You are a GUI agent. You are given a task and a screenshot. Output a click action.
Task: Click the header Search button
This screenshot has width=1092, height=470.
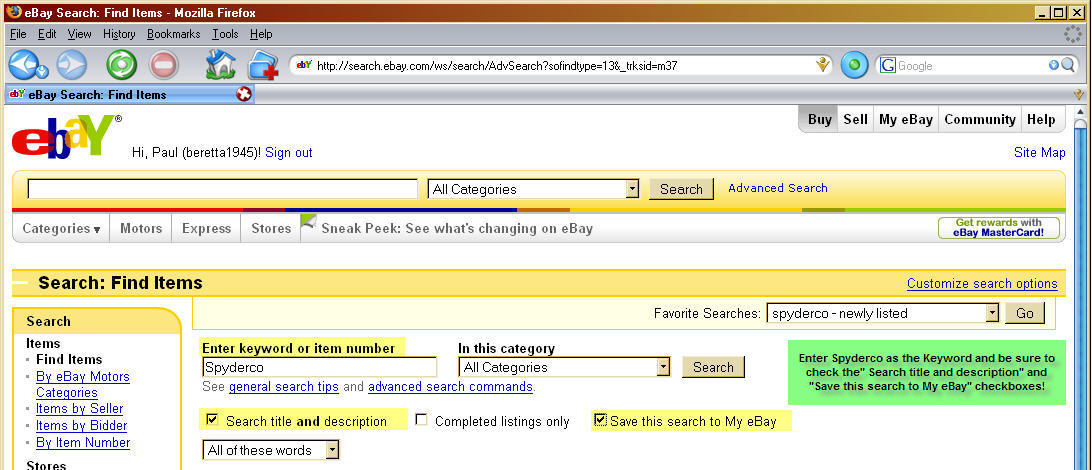tap(681, 189)
